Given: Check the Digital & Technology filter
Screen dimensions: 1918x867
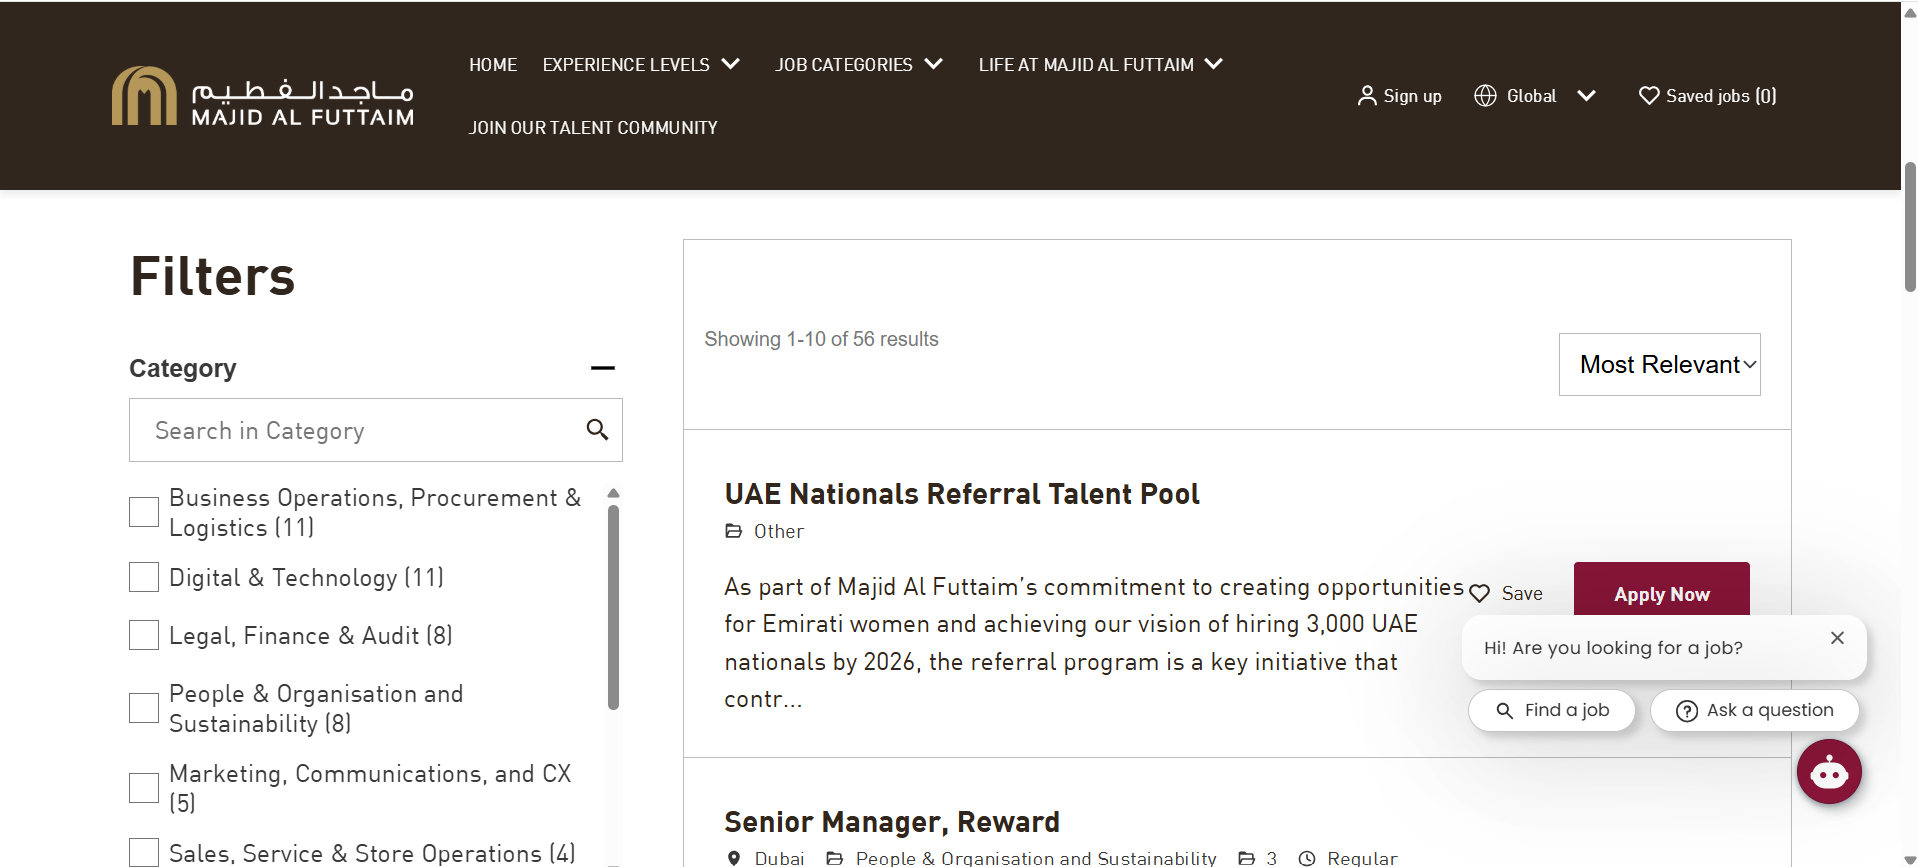Looking at the screenshot, I should pos(144,577).
